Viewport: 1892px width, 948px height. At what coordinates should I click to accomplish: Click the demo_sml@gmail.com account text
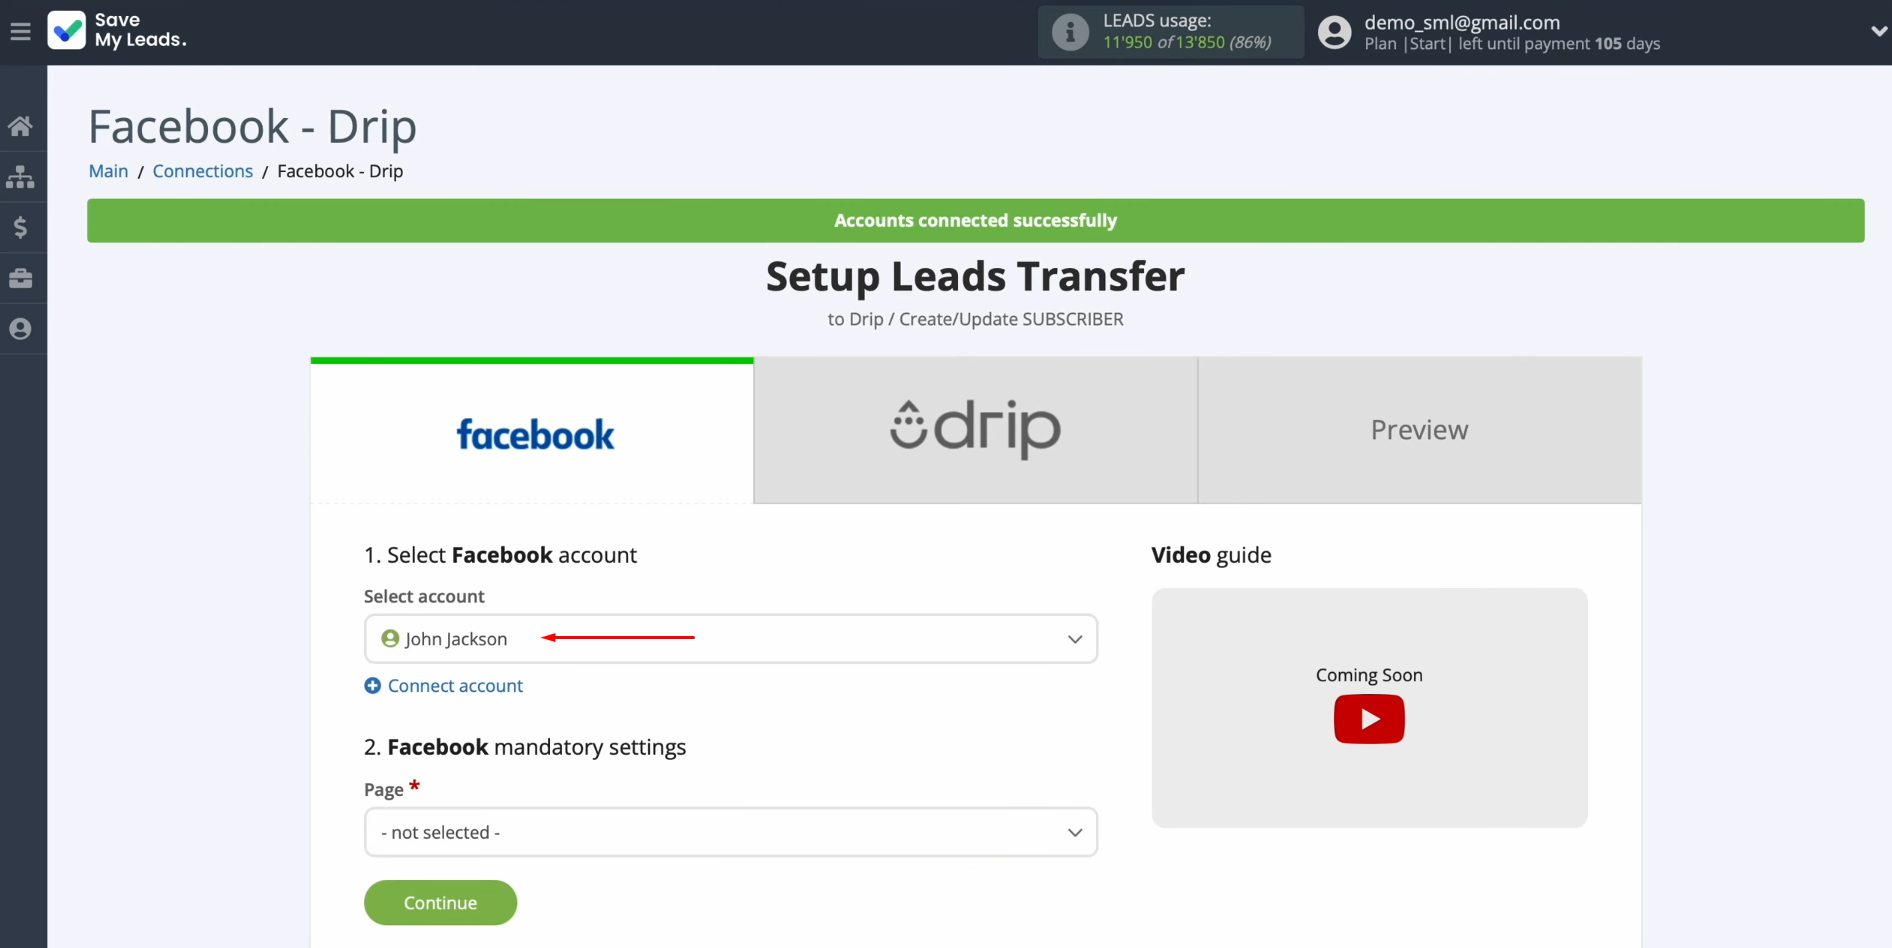pos(1462,22)
